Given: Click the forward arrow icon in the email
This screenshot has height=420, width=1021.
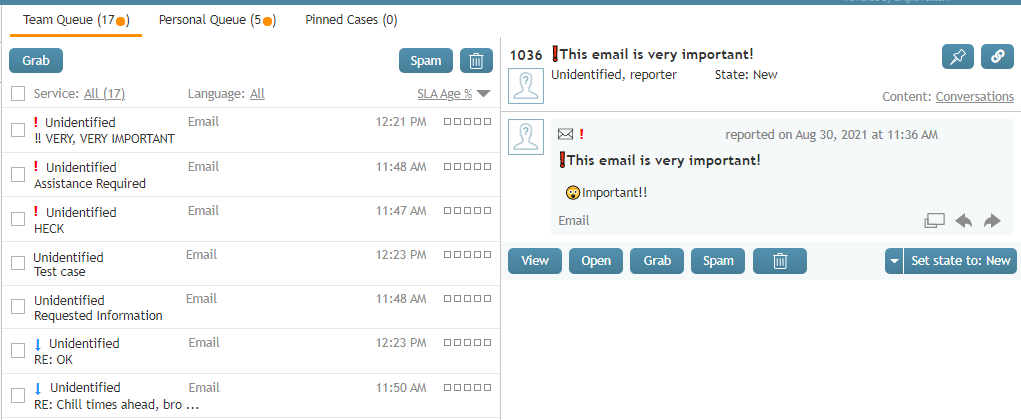Looking at the screenshot, I should click(x=992, y=221).
